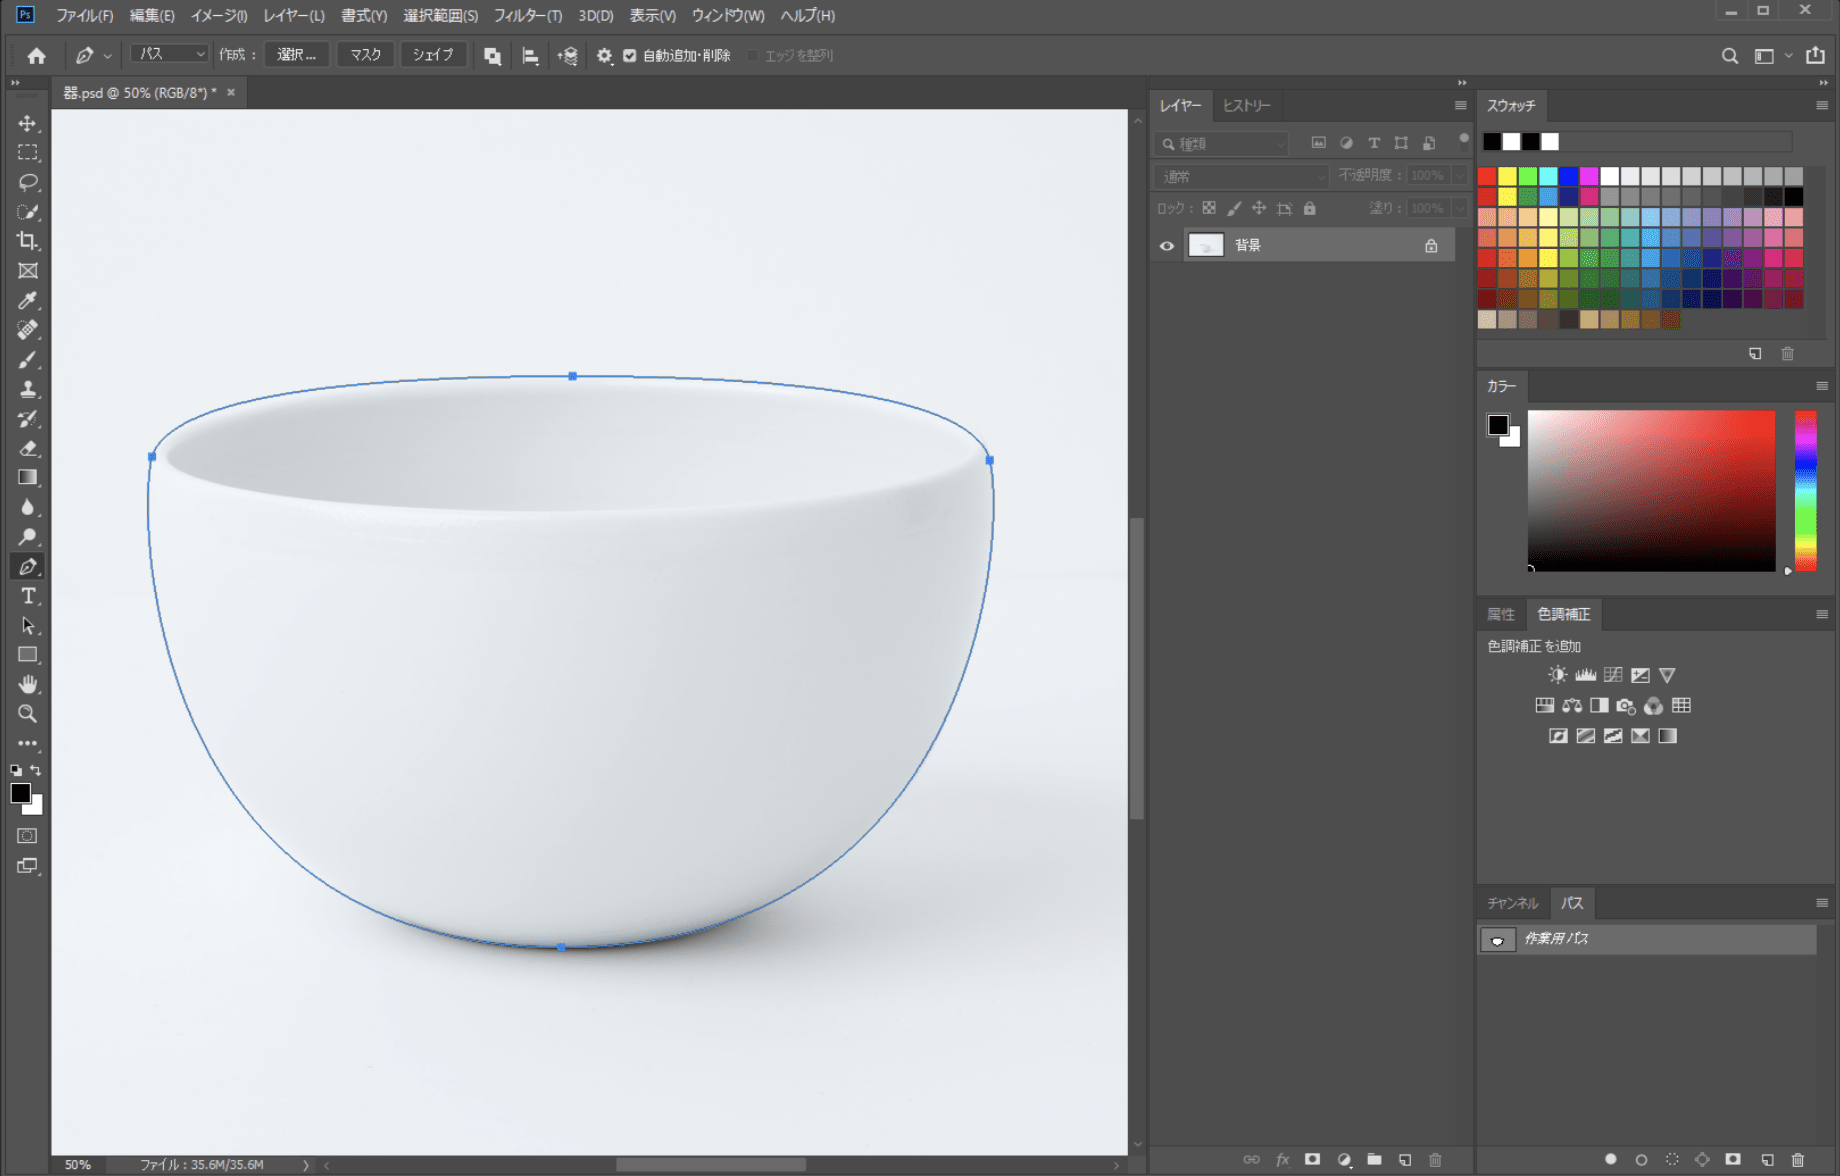
Task: Toggle the layer filter switch on/off
Action: (1463, 140)
